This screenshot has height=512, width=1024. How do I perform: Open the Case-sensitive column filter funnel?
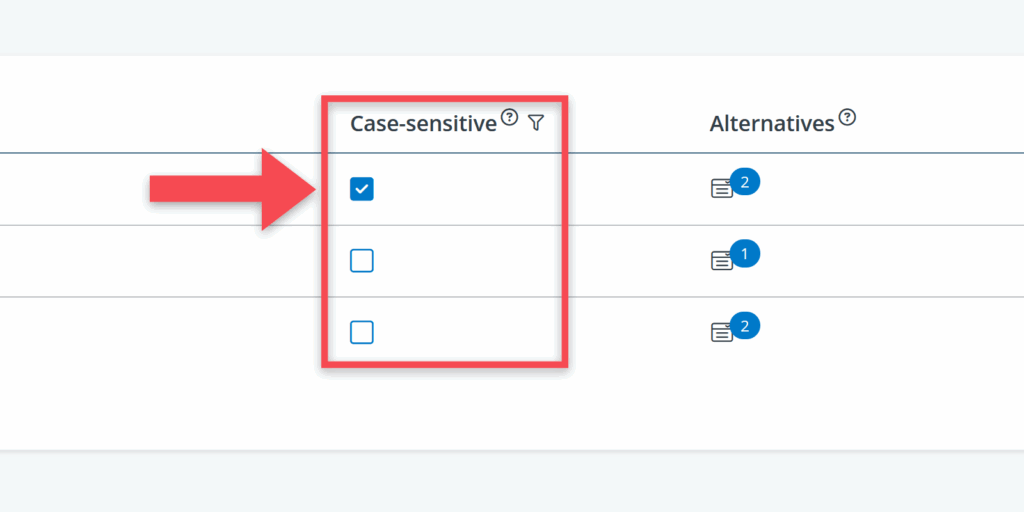(536, 122)
